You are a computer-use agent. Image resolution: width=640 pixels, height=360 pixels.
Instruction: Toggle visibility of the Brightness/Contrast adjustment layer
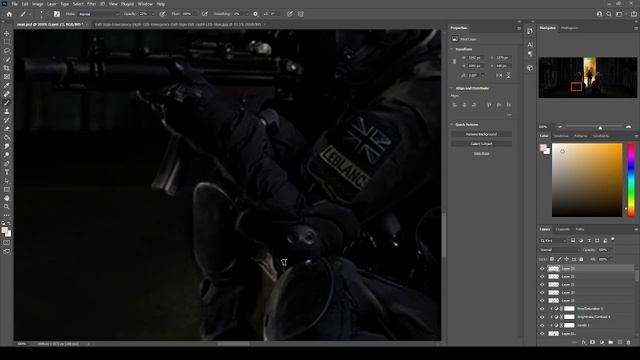[542, 317]
